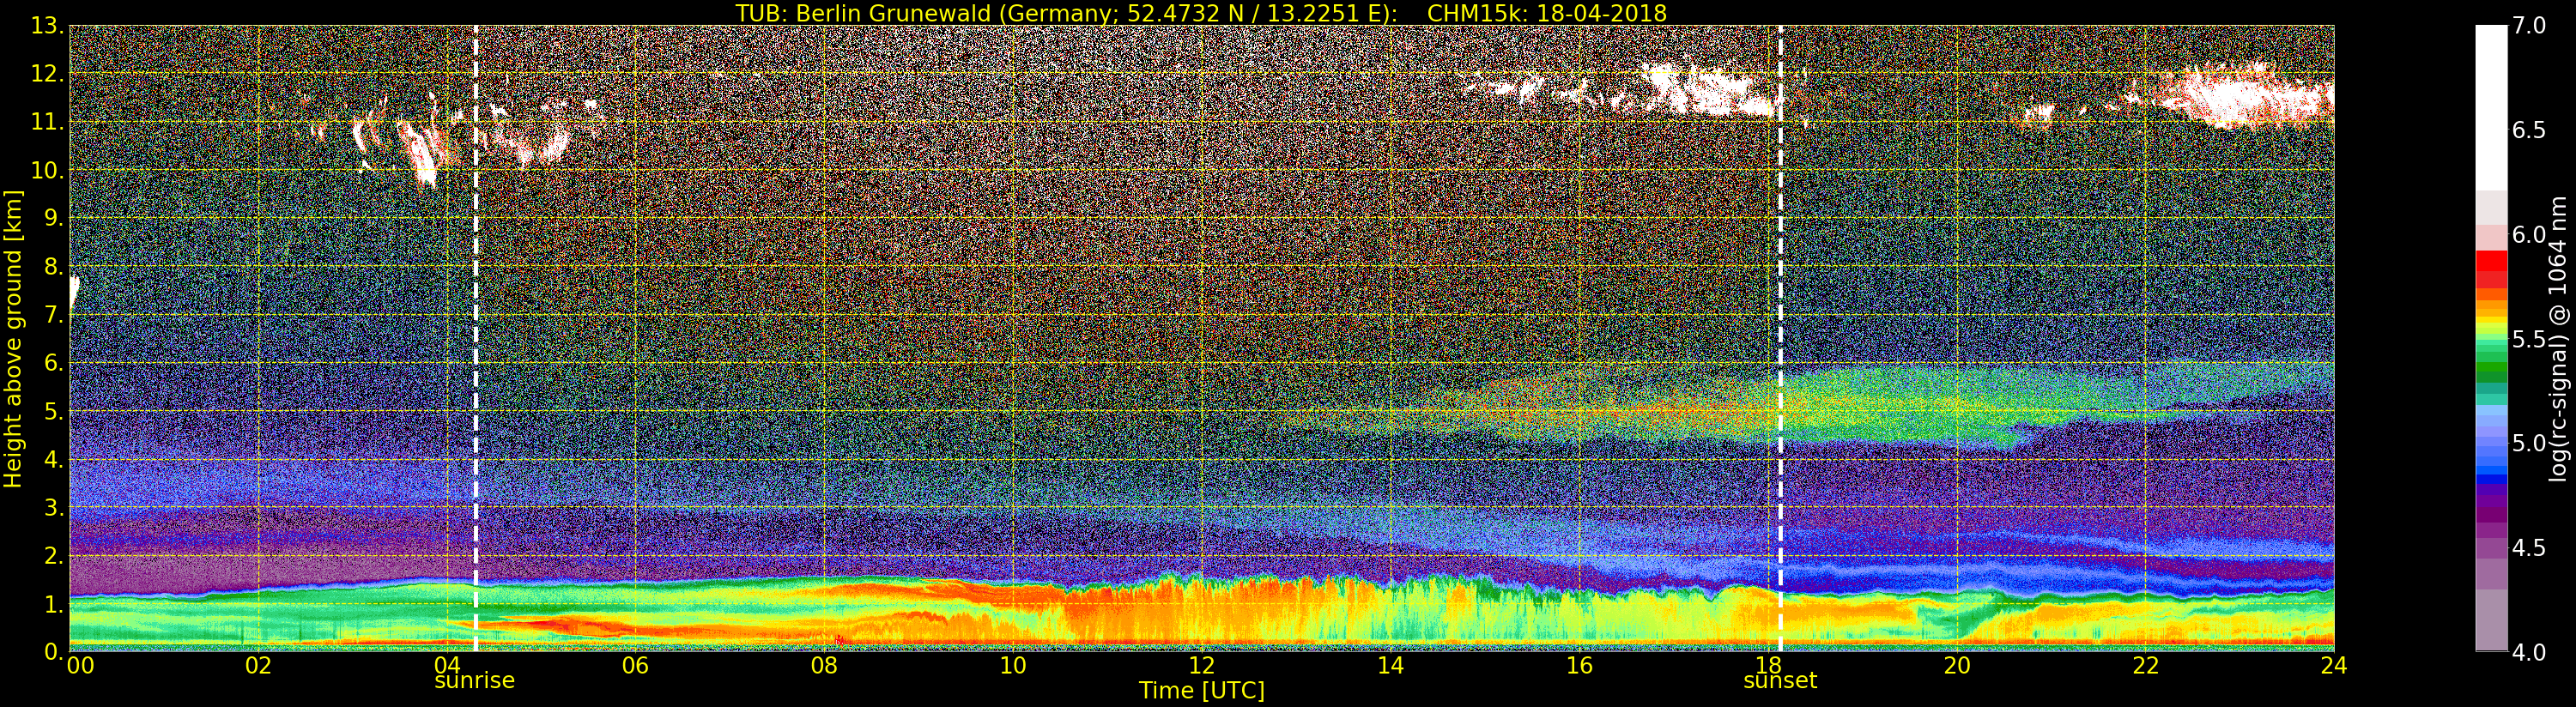Viewport: 2576px width, 707px height.
Task: Click the '4.0' colorbar tick label
Action: click(2529, 652)
